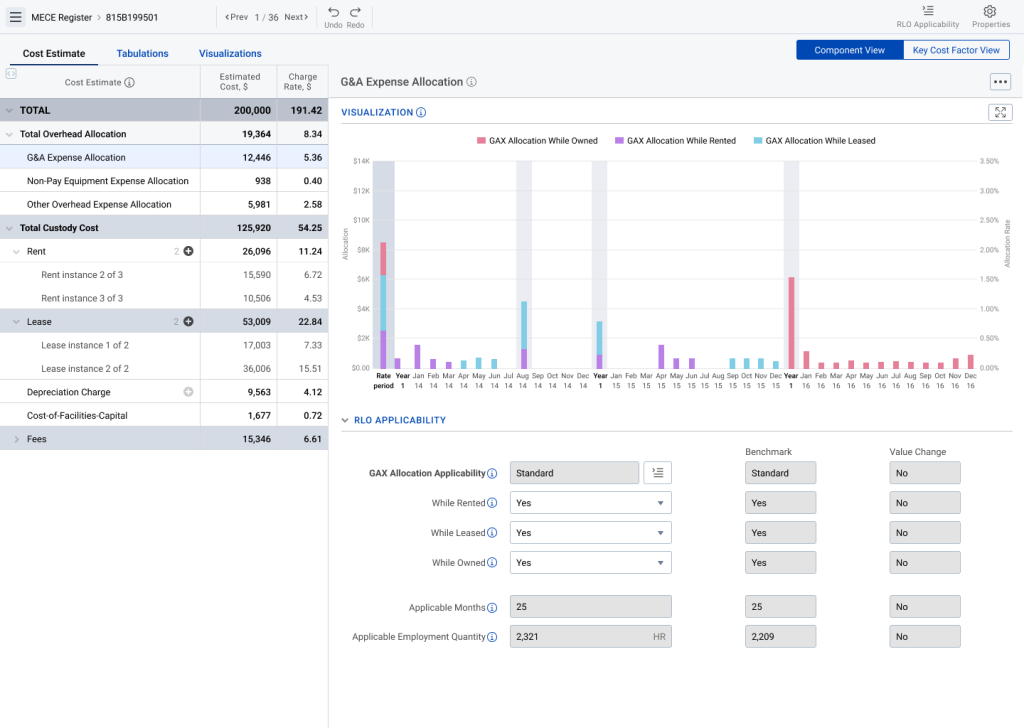Image resolution: width=1024 pixels, height=728 pixels.
Task: Open the hamburger navigation menu
Action: click(15, 16)
